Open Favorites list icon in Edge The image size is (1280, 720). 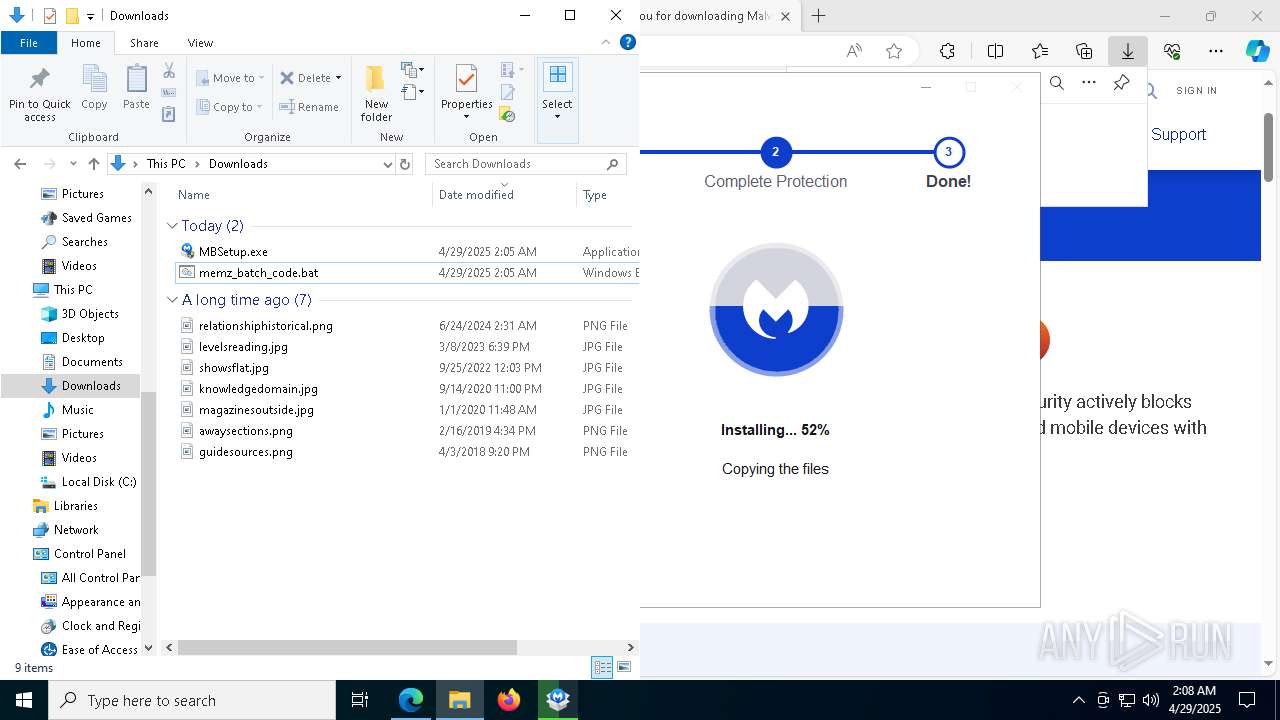[1040, 51]
